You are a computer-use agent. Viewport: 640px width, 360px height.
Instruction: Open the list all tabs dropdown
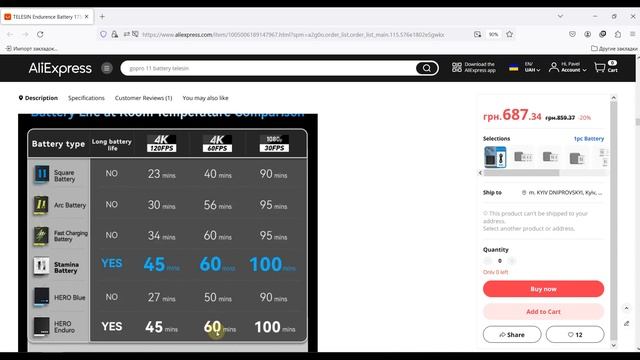(x=560, y=16)
